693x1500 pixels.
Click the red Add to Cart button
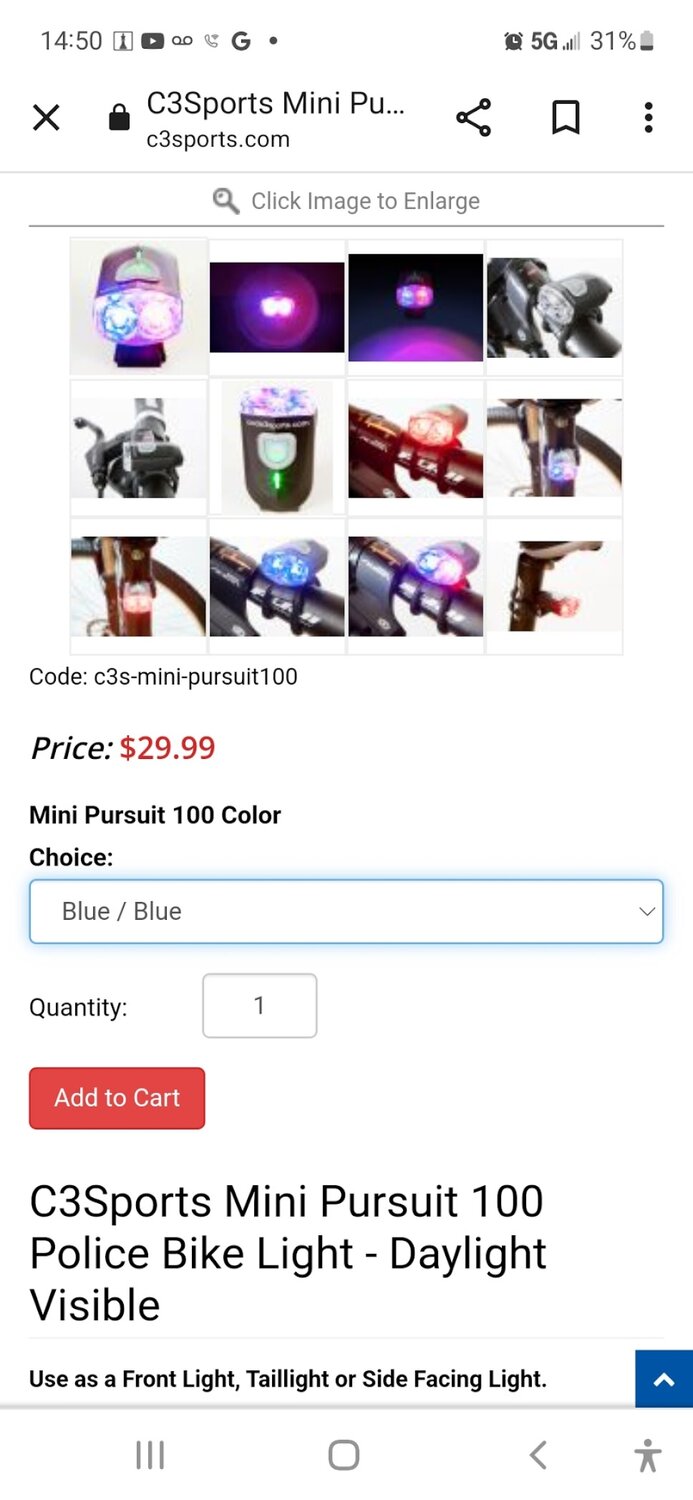pos(117,1098)
